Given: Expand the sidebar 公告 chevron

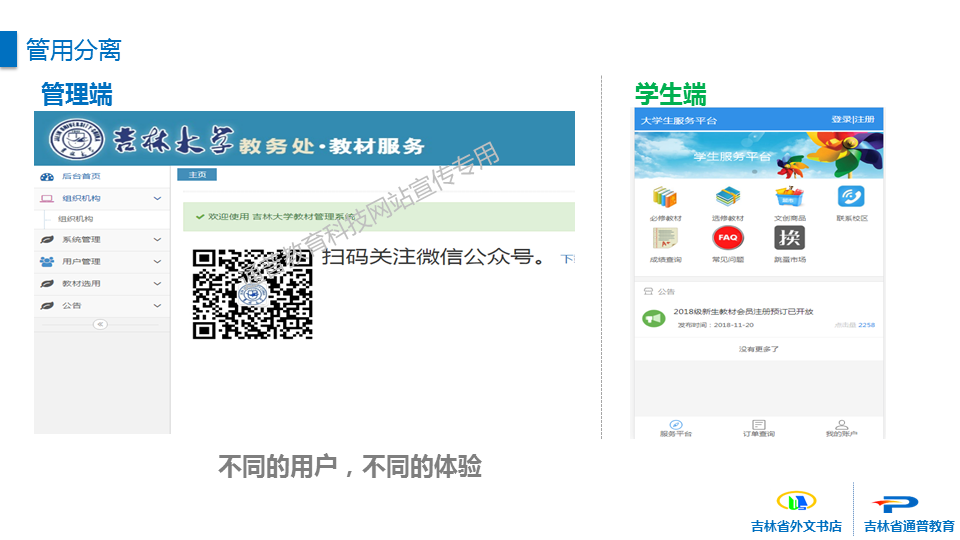Looking at the screenshot, I should [x=157, y=306].
